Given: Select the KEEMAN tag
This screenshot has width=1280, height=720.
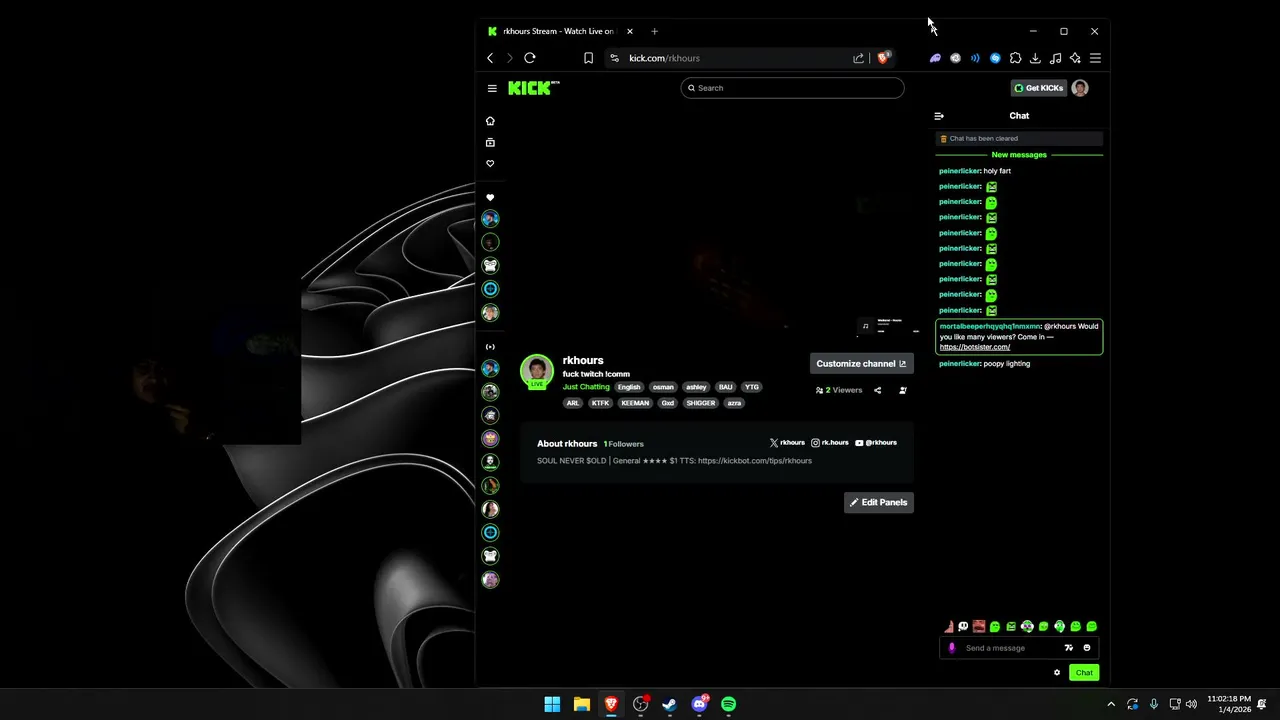Looking at the screenshot, I should tap(635, 403).
